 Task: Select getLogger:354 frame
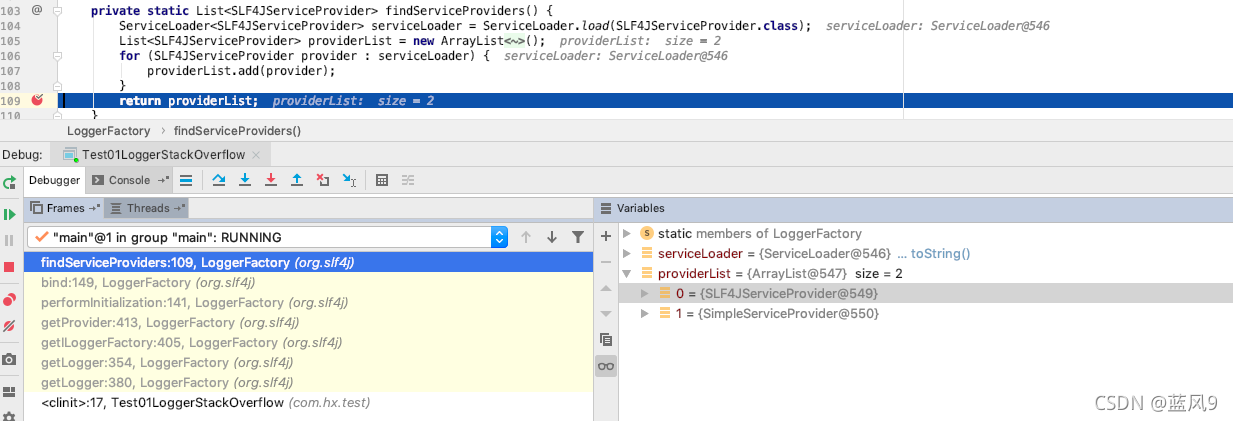(309, 363)
